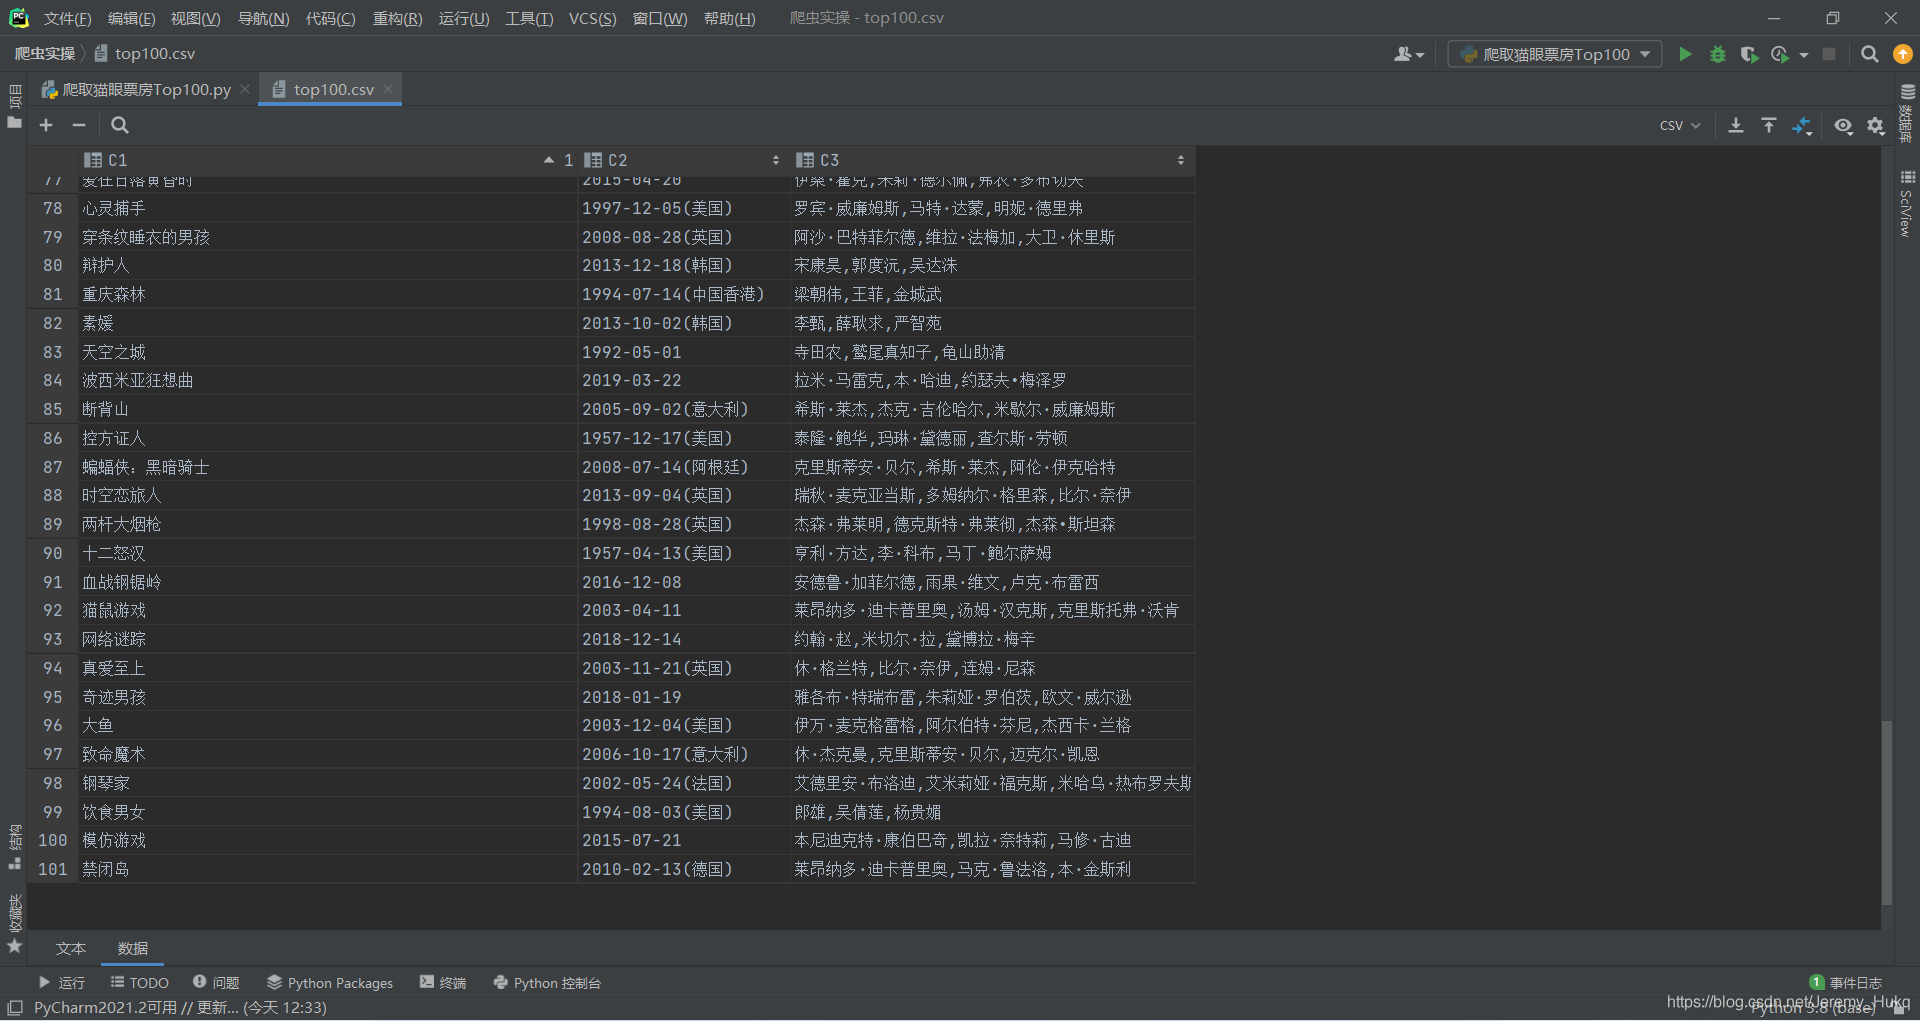Image resolution: width=1920 pixels, height=1021 pixels.
Task: Add a new row with the plus icon
Action: (46, 125)
